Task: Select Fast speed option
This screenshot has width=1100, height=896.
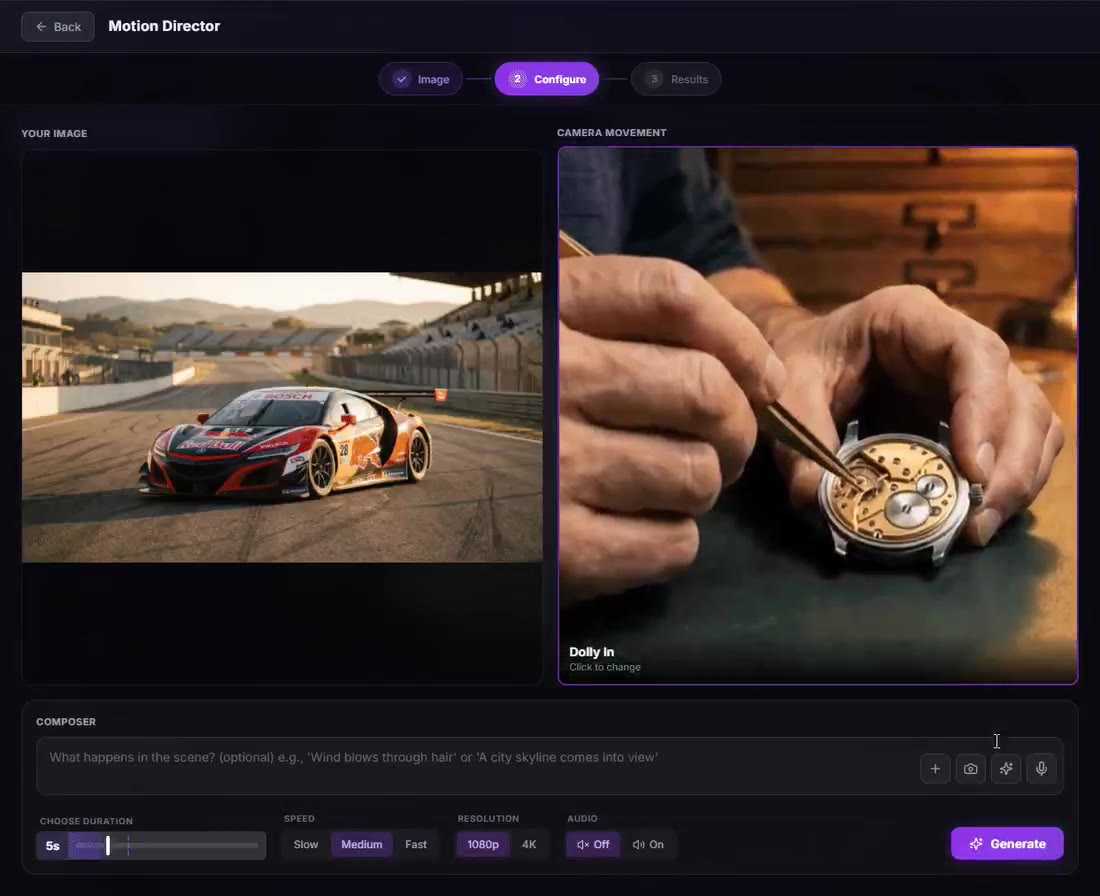Action: point(416,844)
